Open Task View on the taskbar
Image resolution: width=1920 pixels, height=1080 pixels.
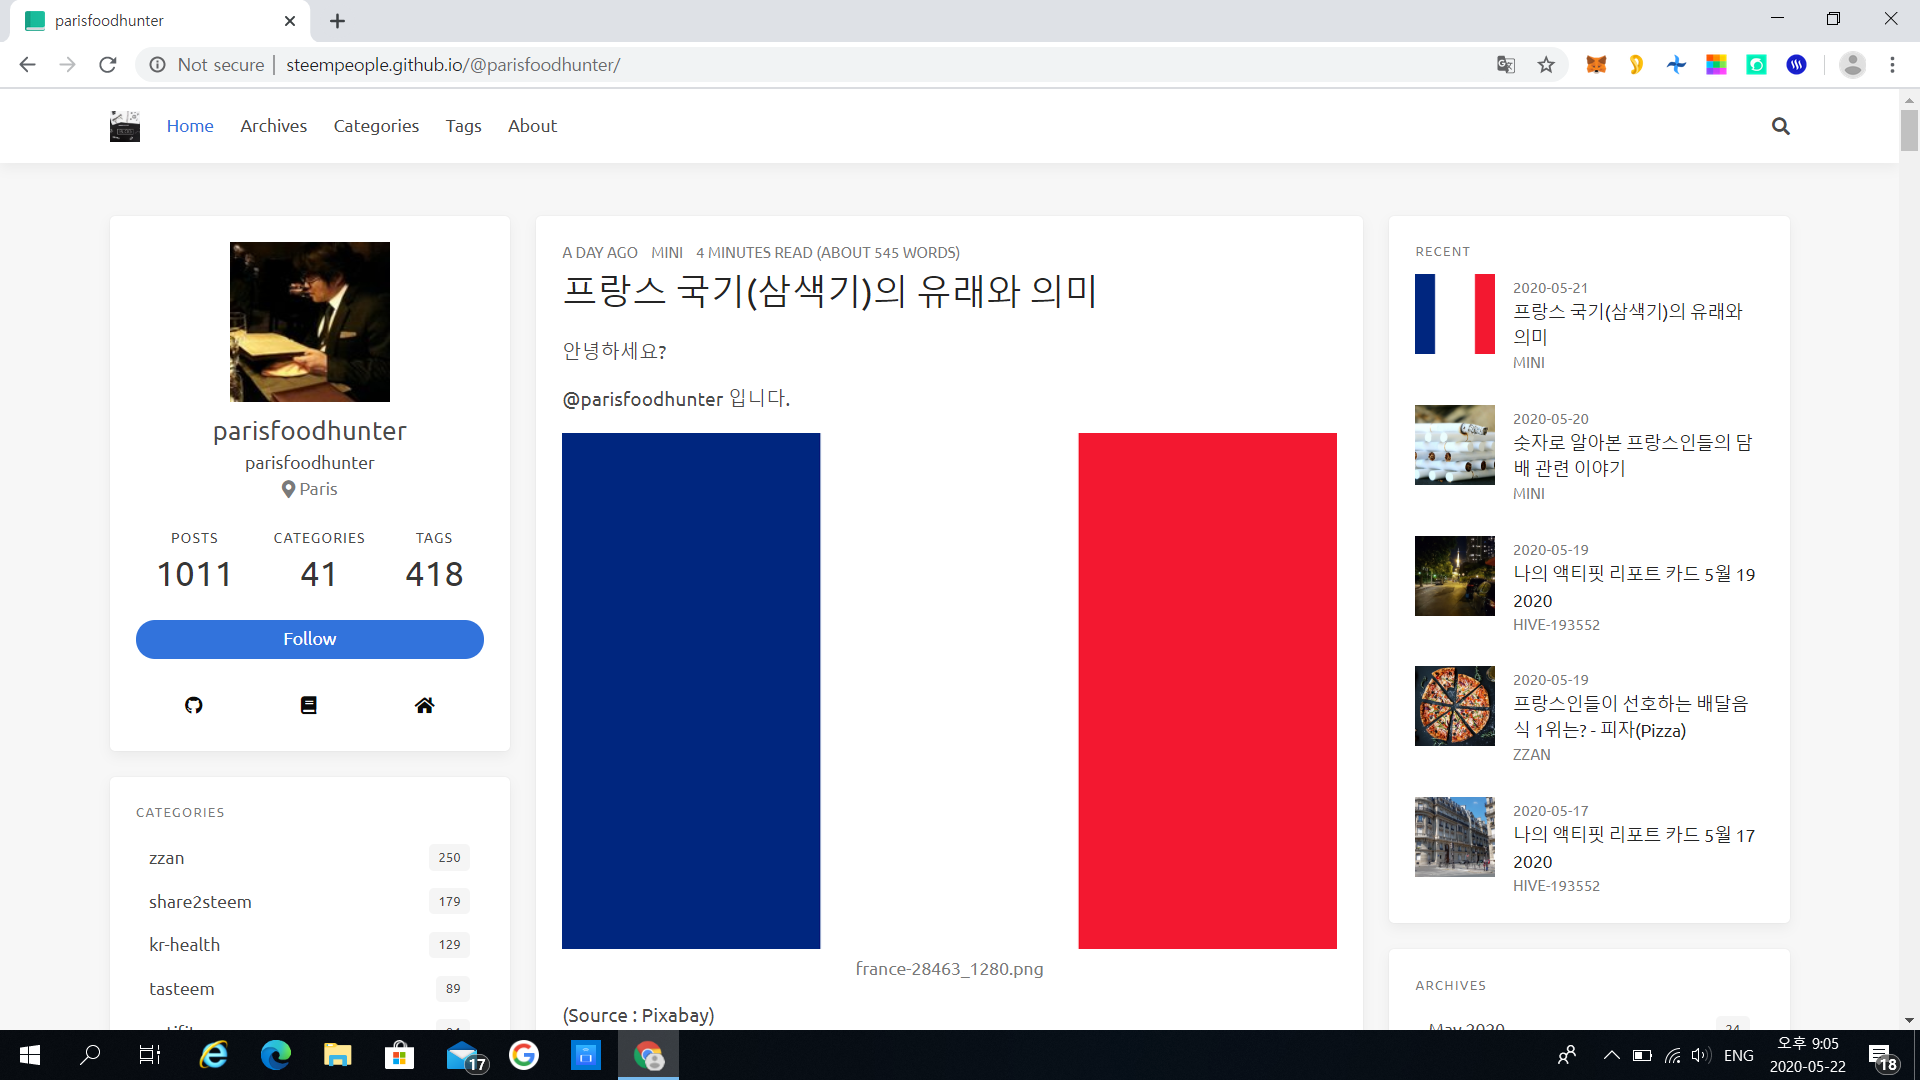150,1055
